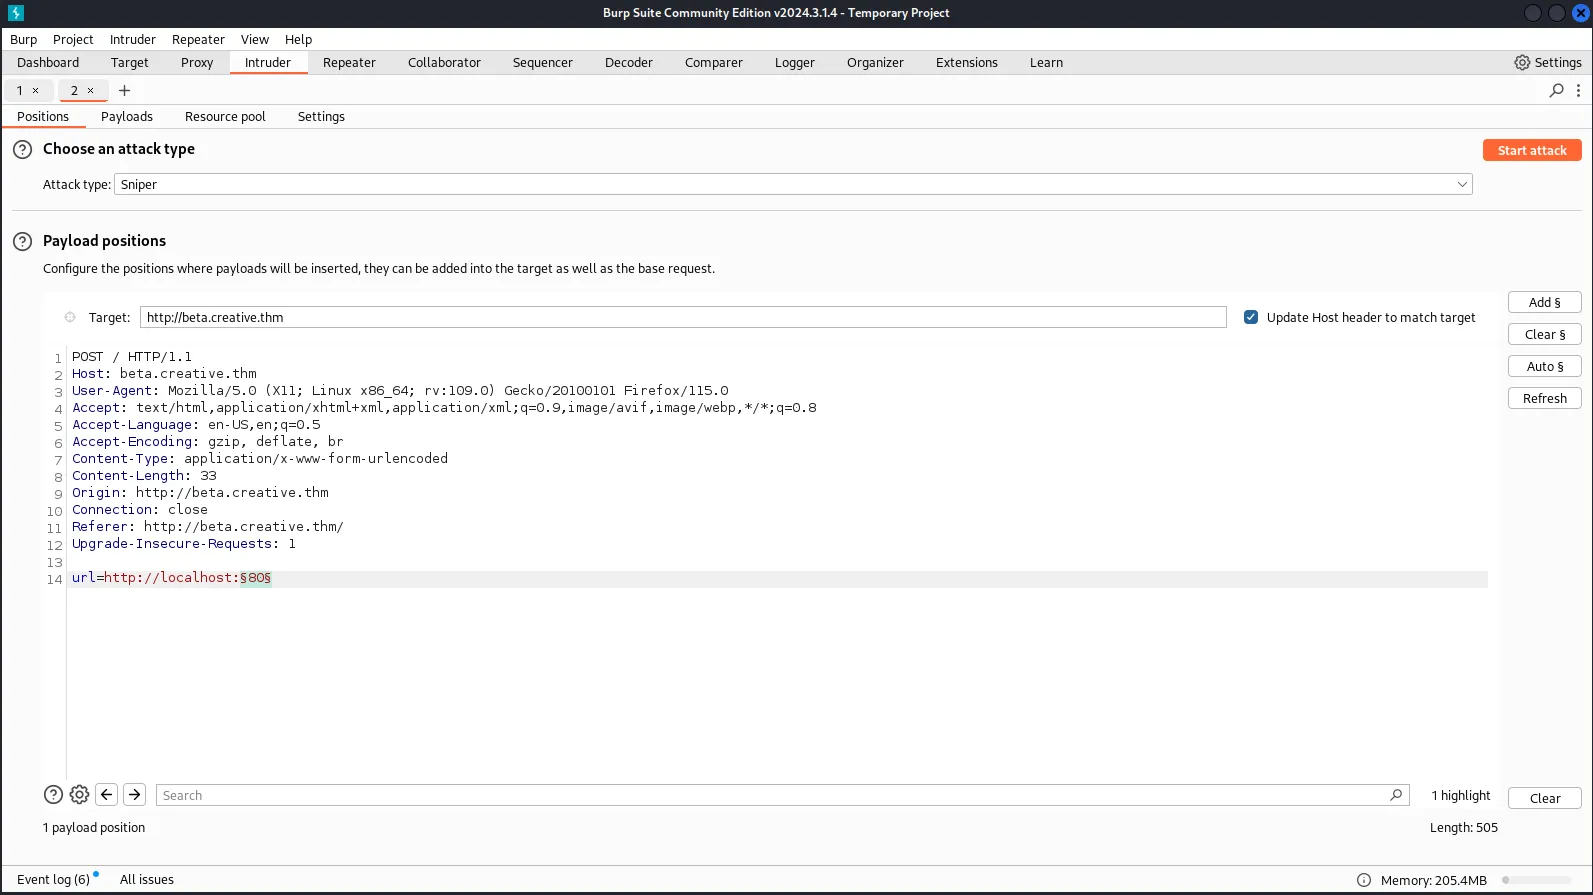
Task: Click the Clear § button
Action: (1544, 335)
